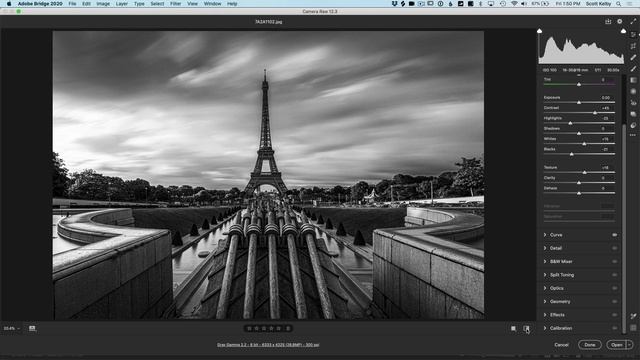Expand the Detail panel
The width and height of the screenshot is (640, 360).
click(545, 248)
